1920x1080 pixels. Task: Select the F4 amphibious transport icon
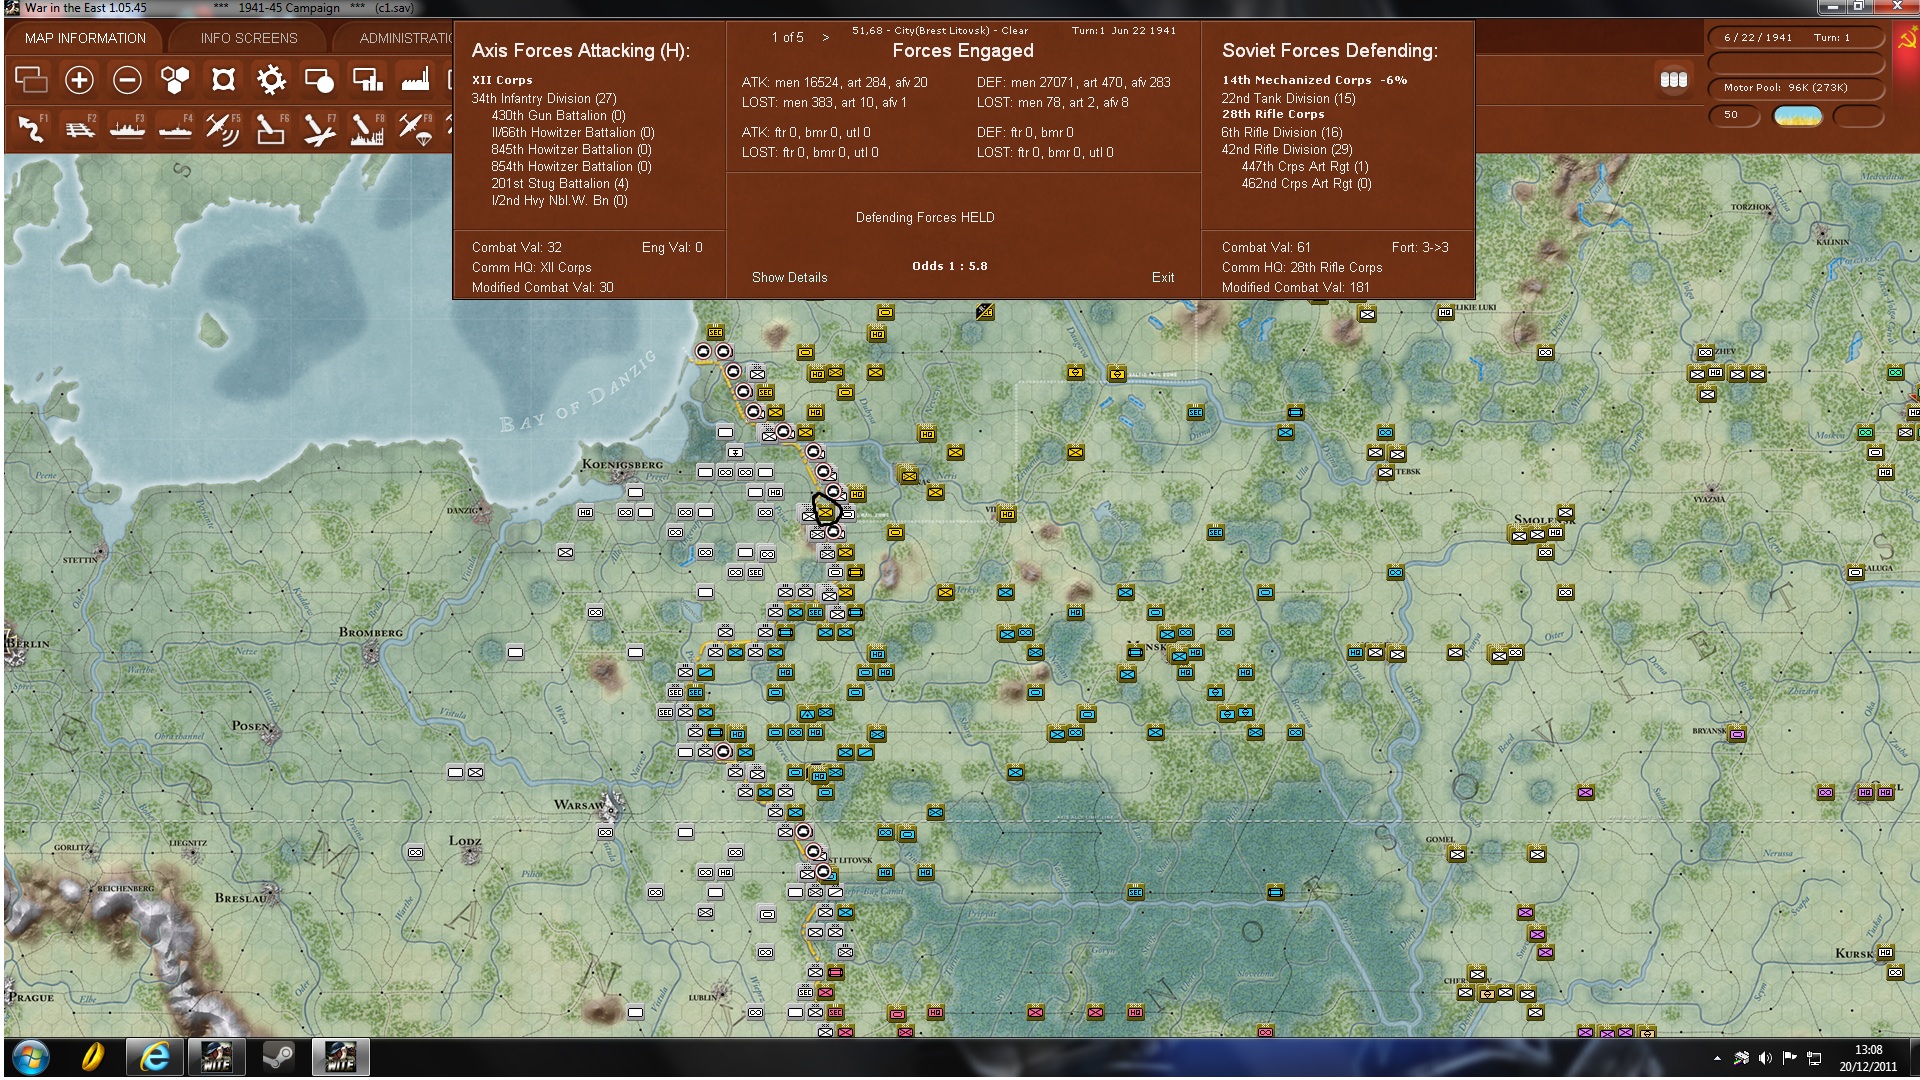click(175, 129)
